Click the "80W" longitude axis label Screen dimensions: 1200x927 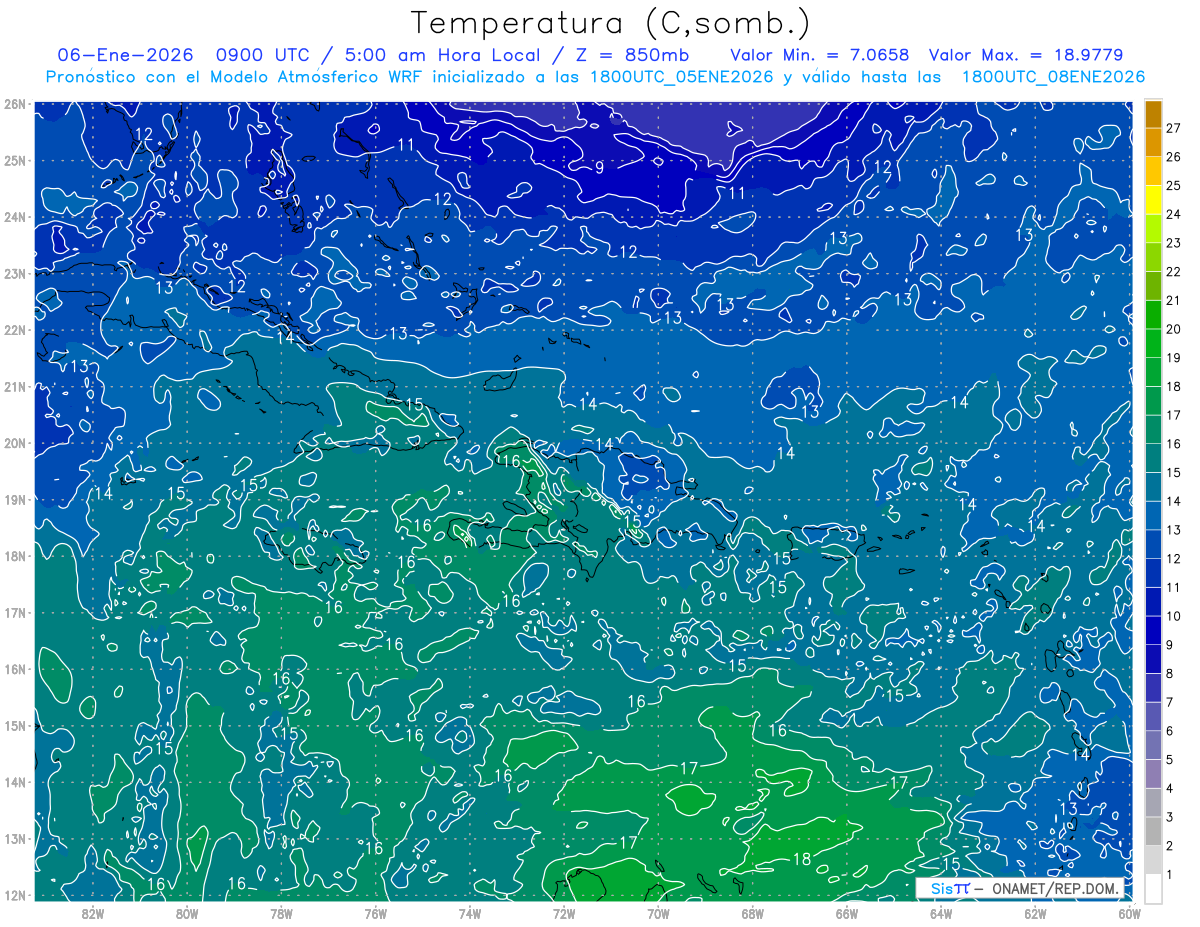click(186, 913)
